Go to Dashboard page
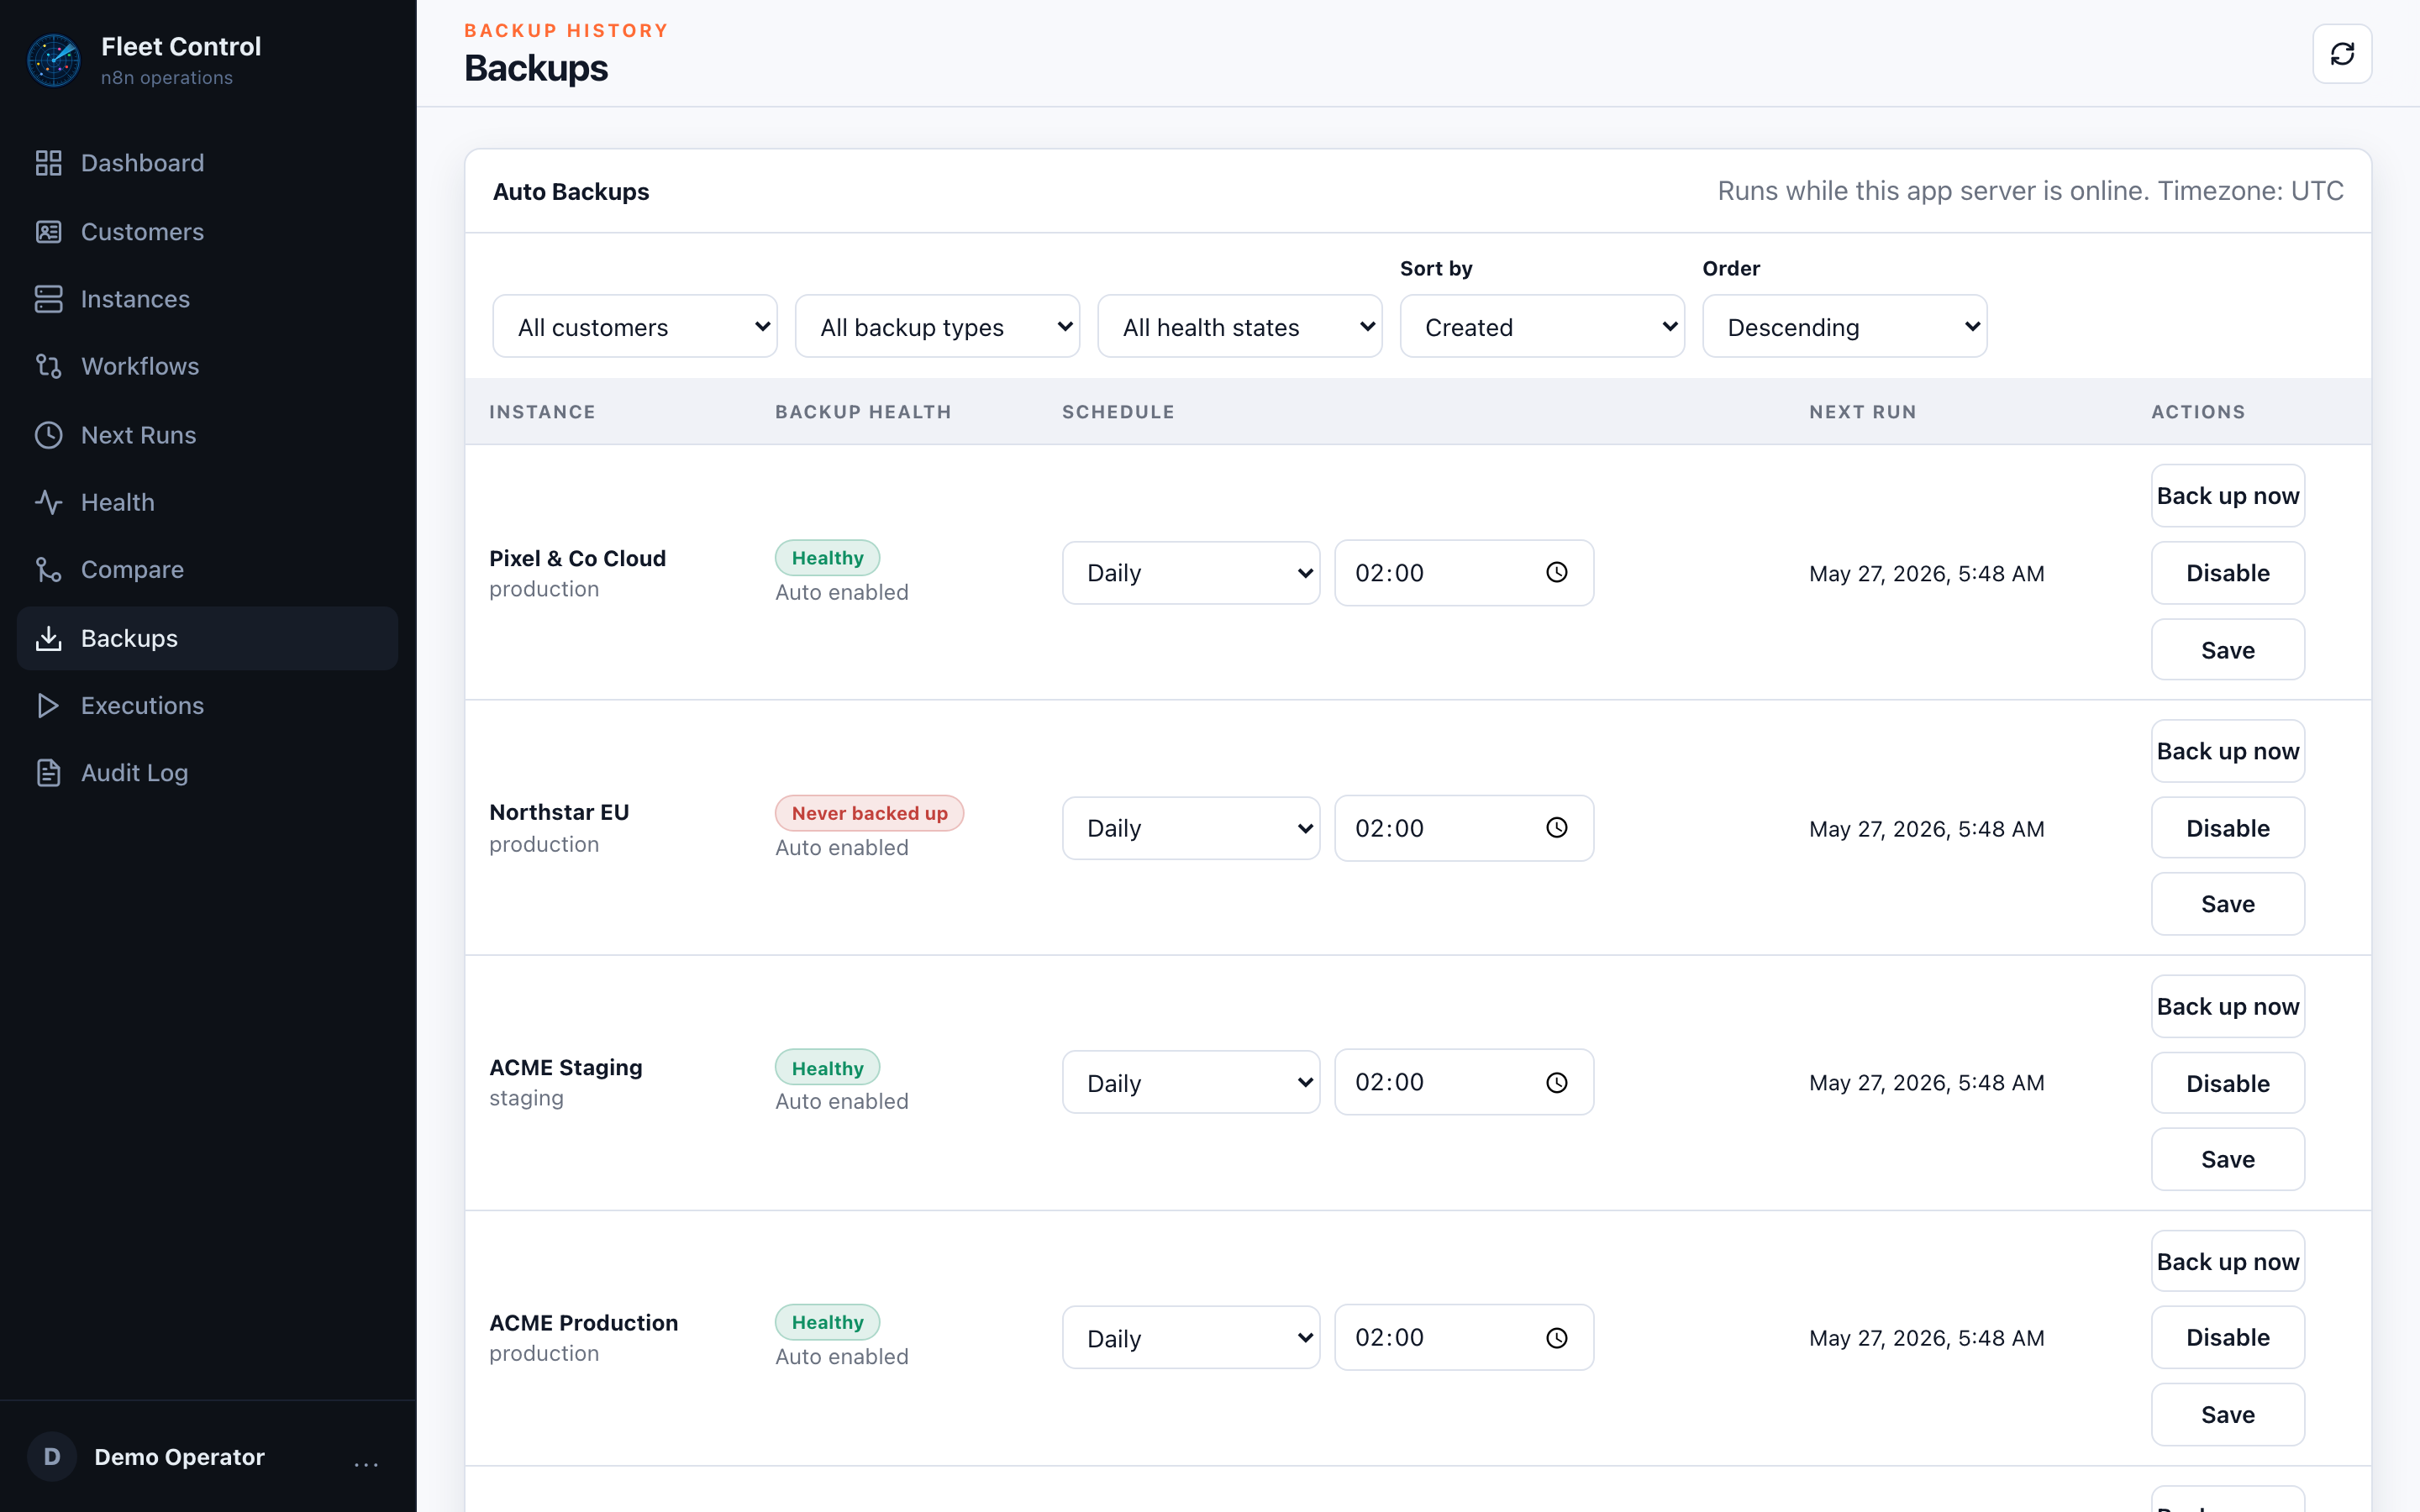2420x1512 pixels. pos(207,163)
